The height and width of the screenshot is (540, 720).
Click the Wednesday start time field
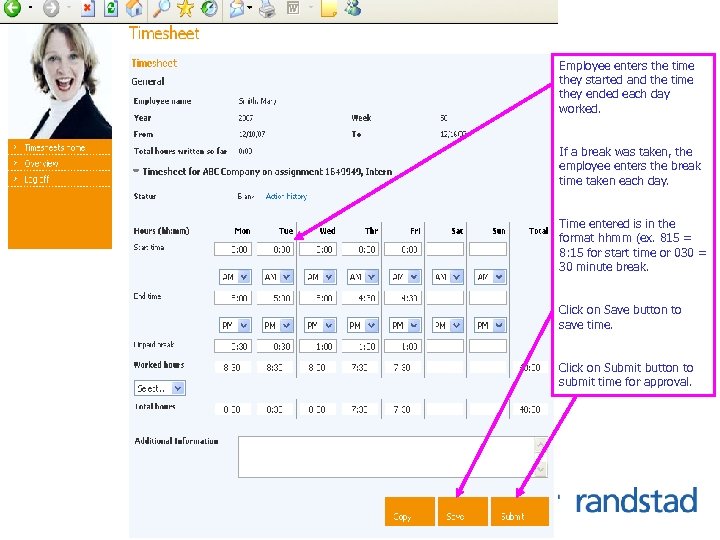tap(318, 249)
